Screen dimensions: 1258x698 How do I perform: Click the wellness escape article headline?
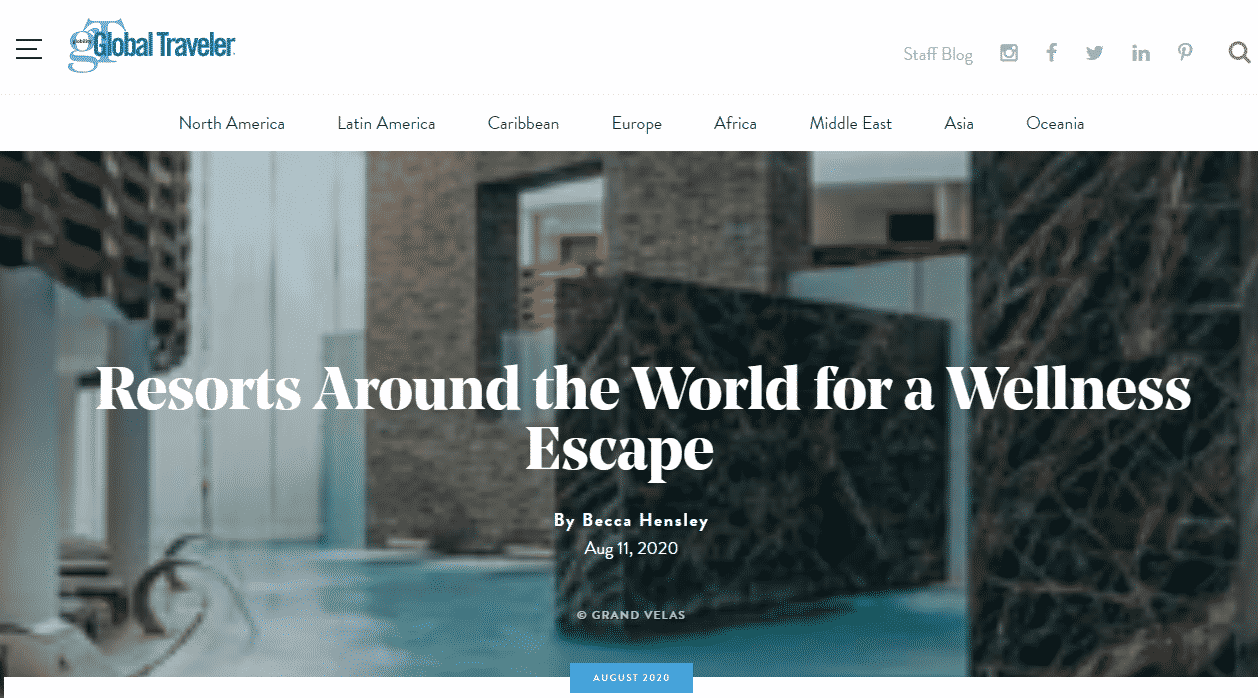(x=643, y=418)
